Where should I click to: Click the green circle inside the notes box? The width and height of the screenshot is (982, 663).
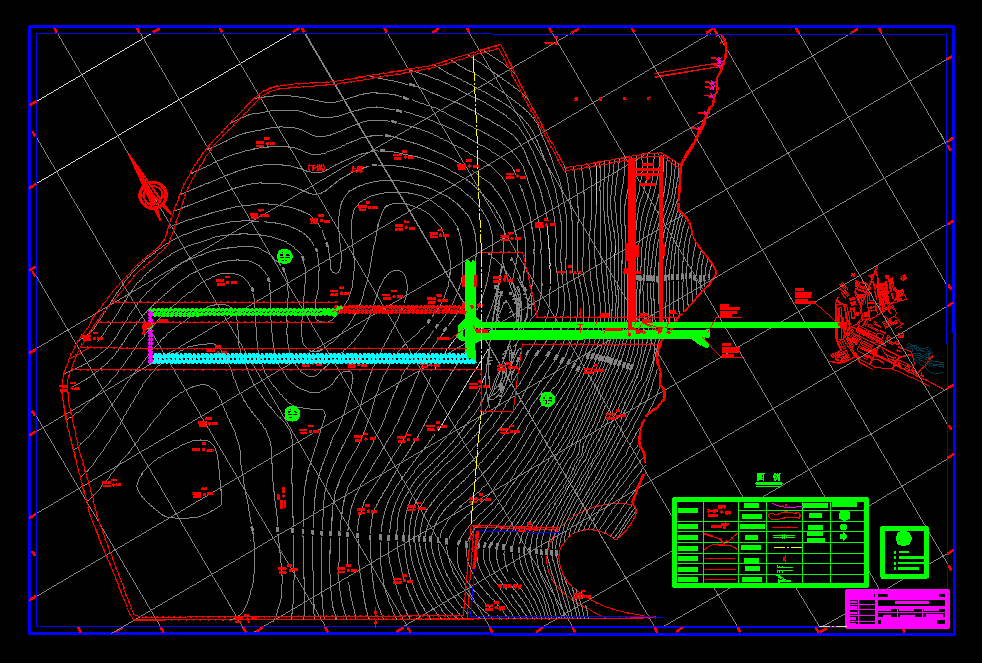[903, 538]
